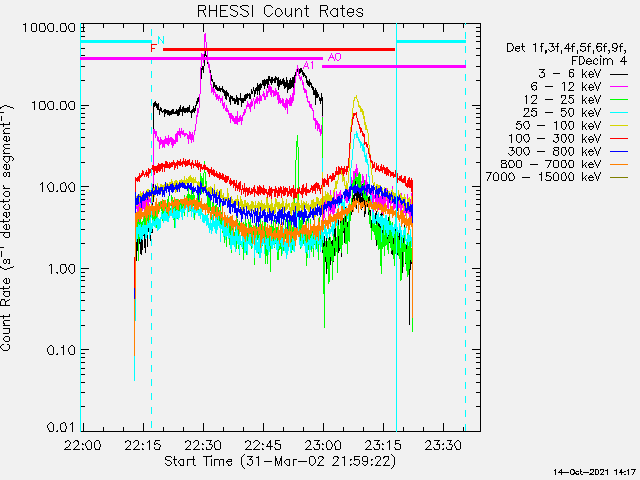Click the magenta A0 horizontal bar
This screenshot has width=640, height=480.
(x=202, y=59)
